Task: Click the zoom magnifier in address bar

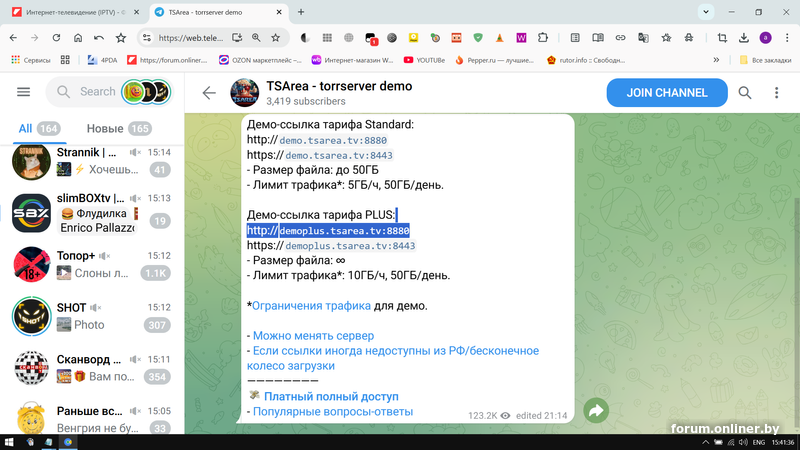Action: pyautogui.click(x=256, y=38)
